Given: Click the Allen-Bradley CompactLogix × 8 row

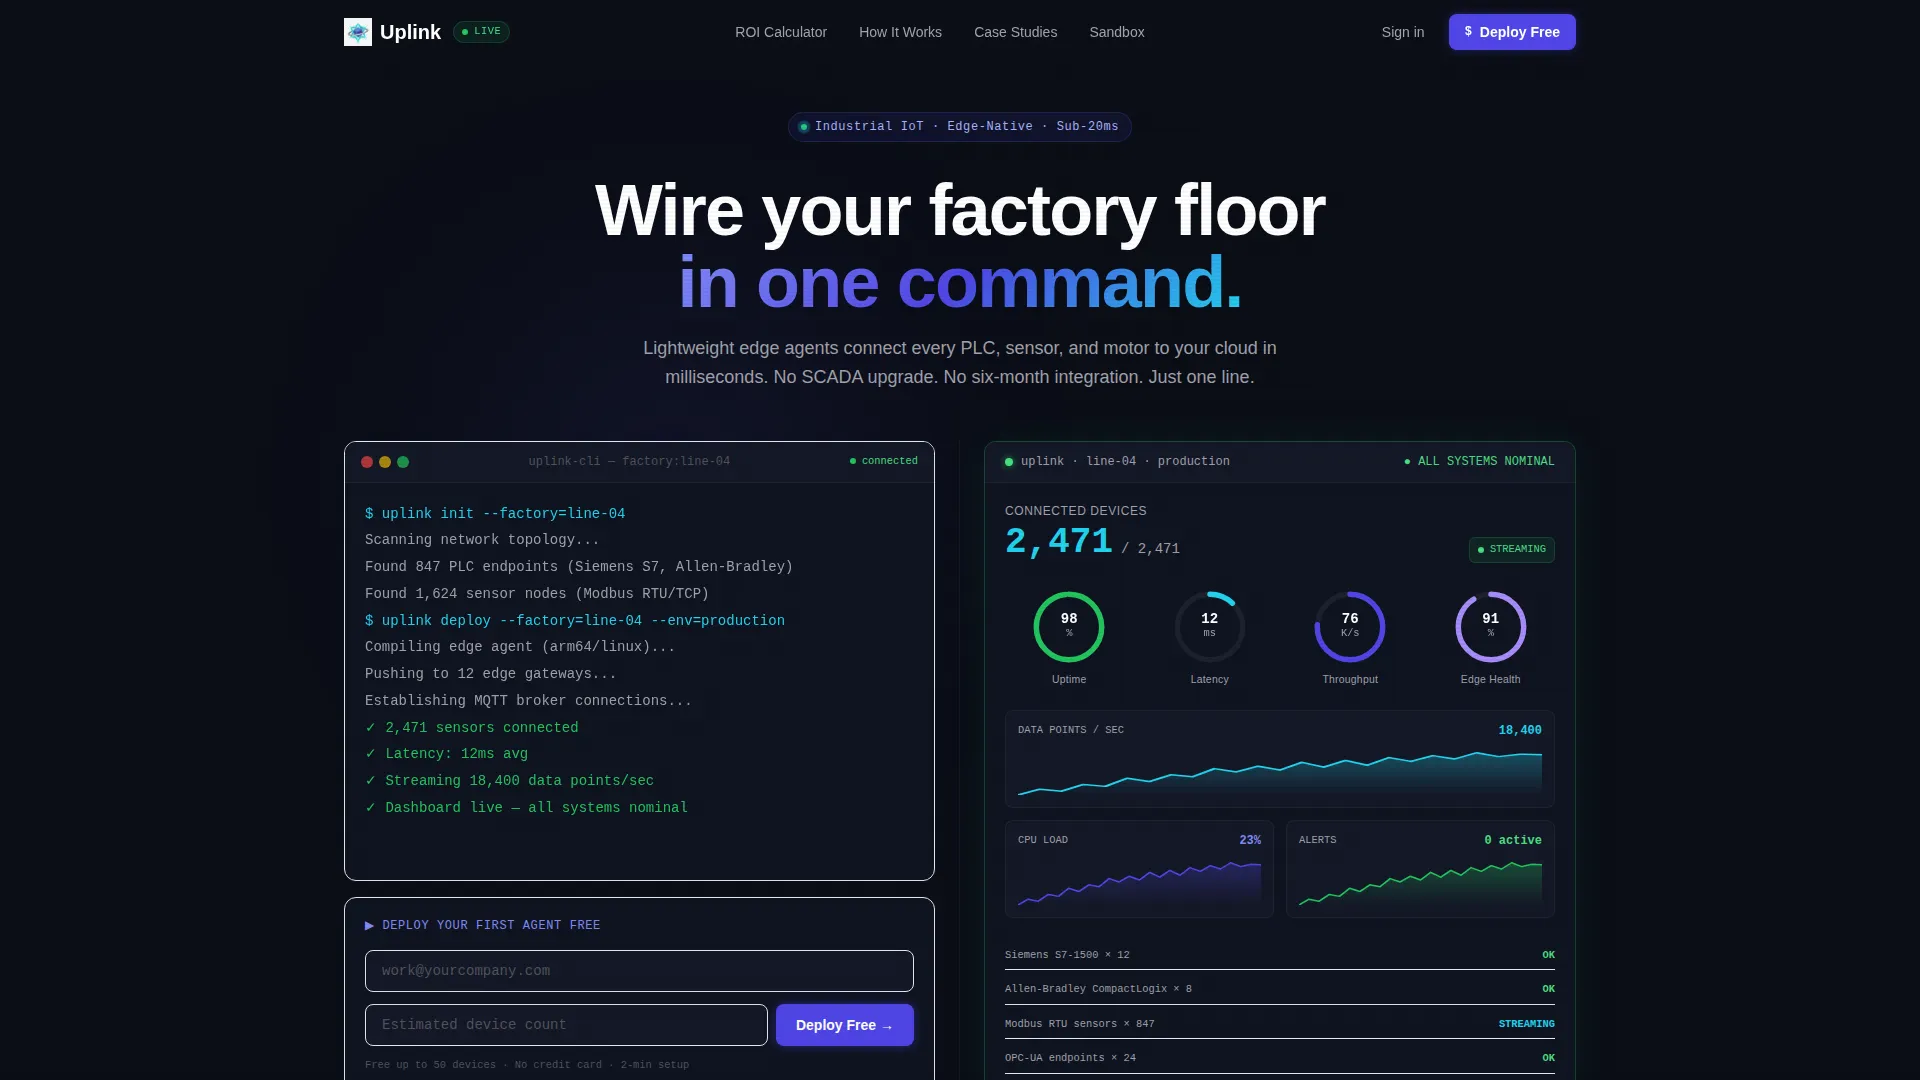Looking at the screenshot, I should pyautogui.click(x=1280, y=989).
